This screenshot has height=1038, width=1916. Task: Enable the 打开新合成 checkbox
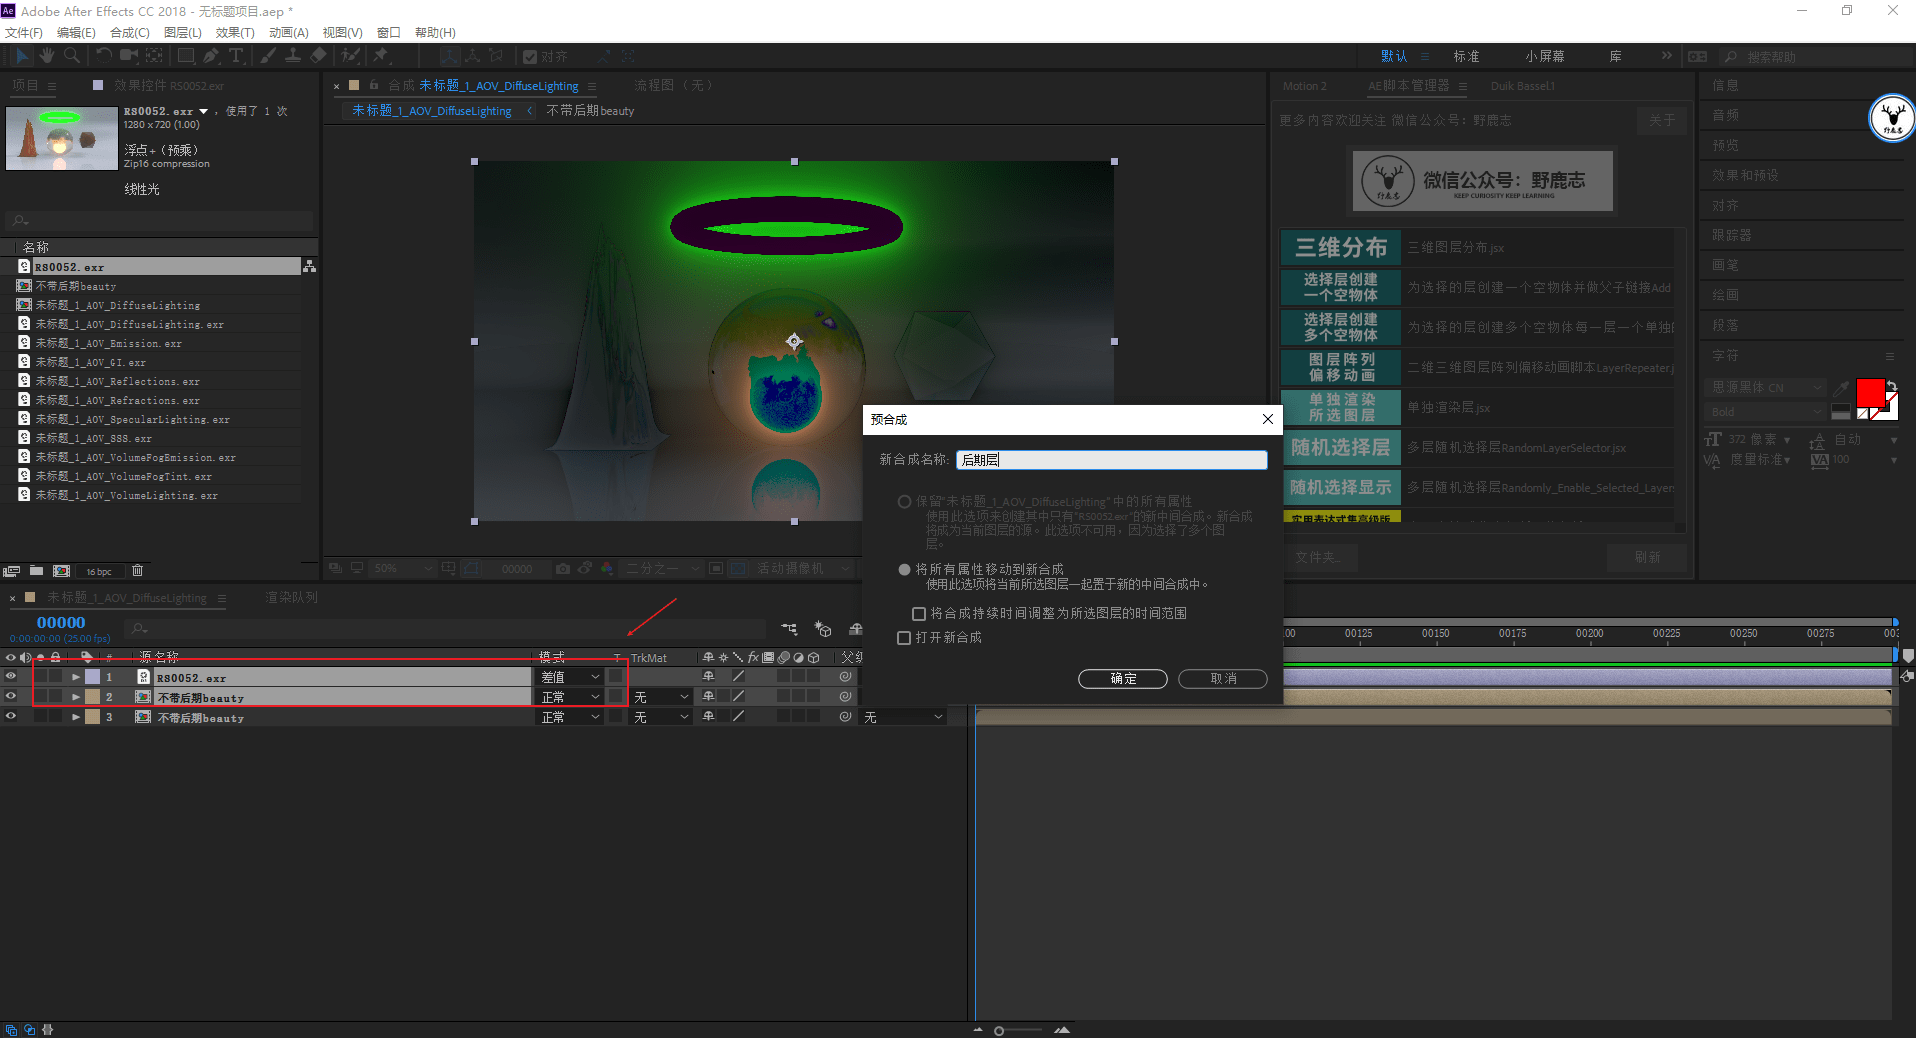904,638
